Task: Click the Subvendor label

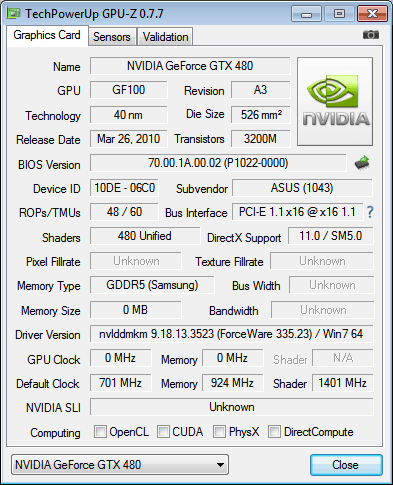Action: pyautogui.click(x=202, y=189)
